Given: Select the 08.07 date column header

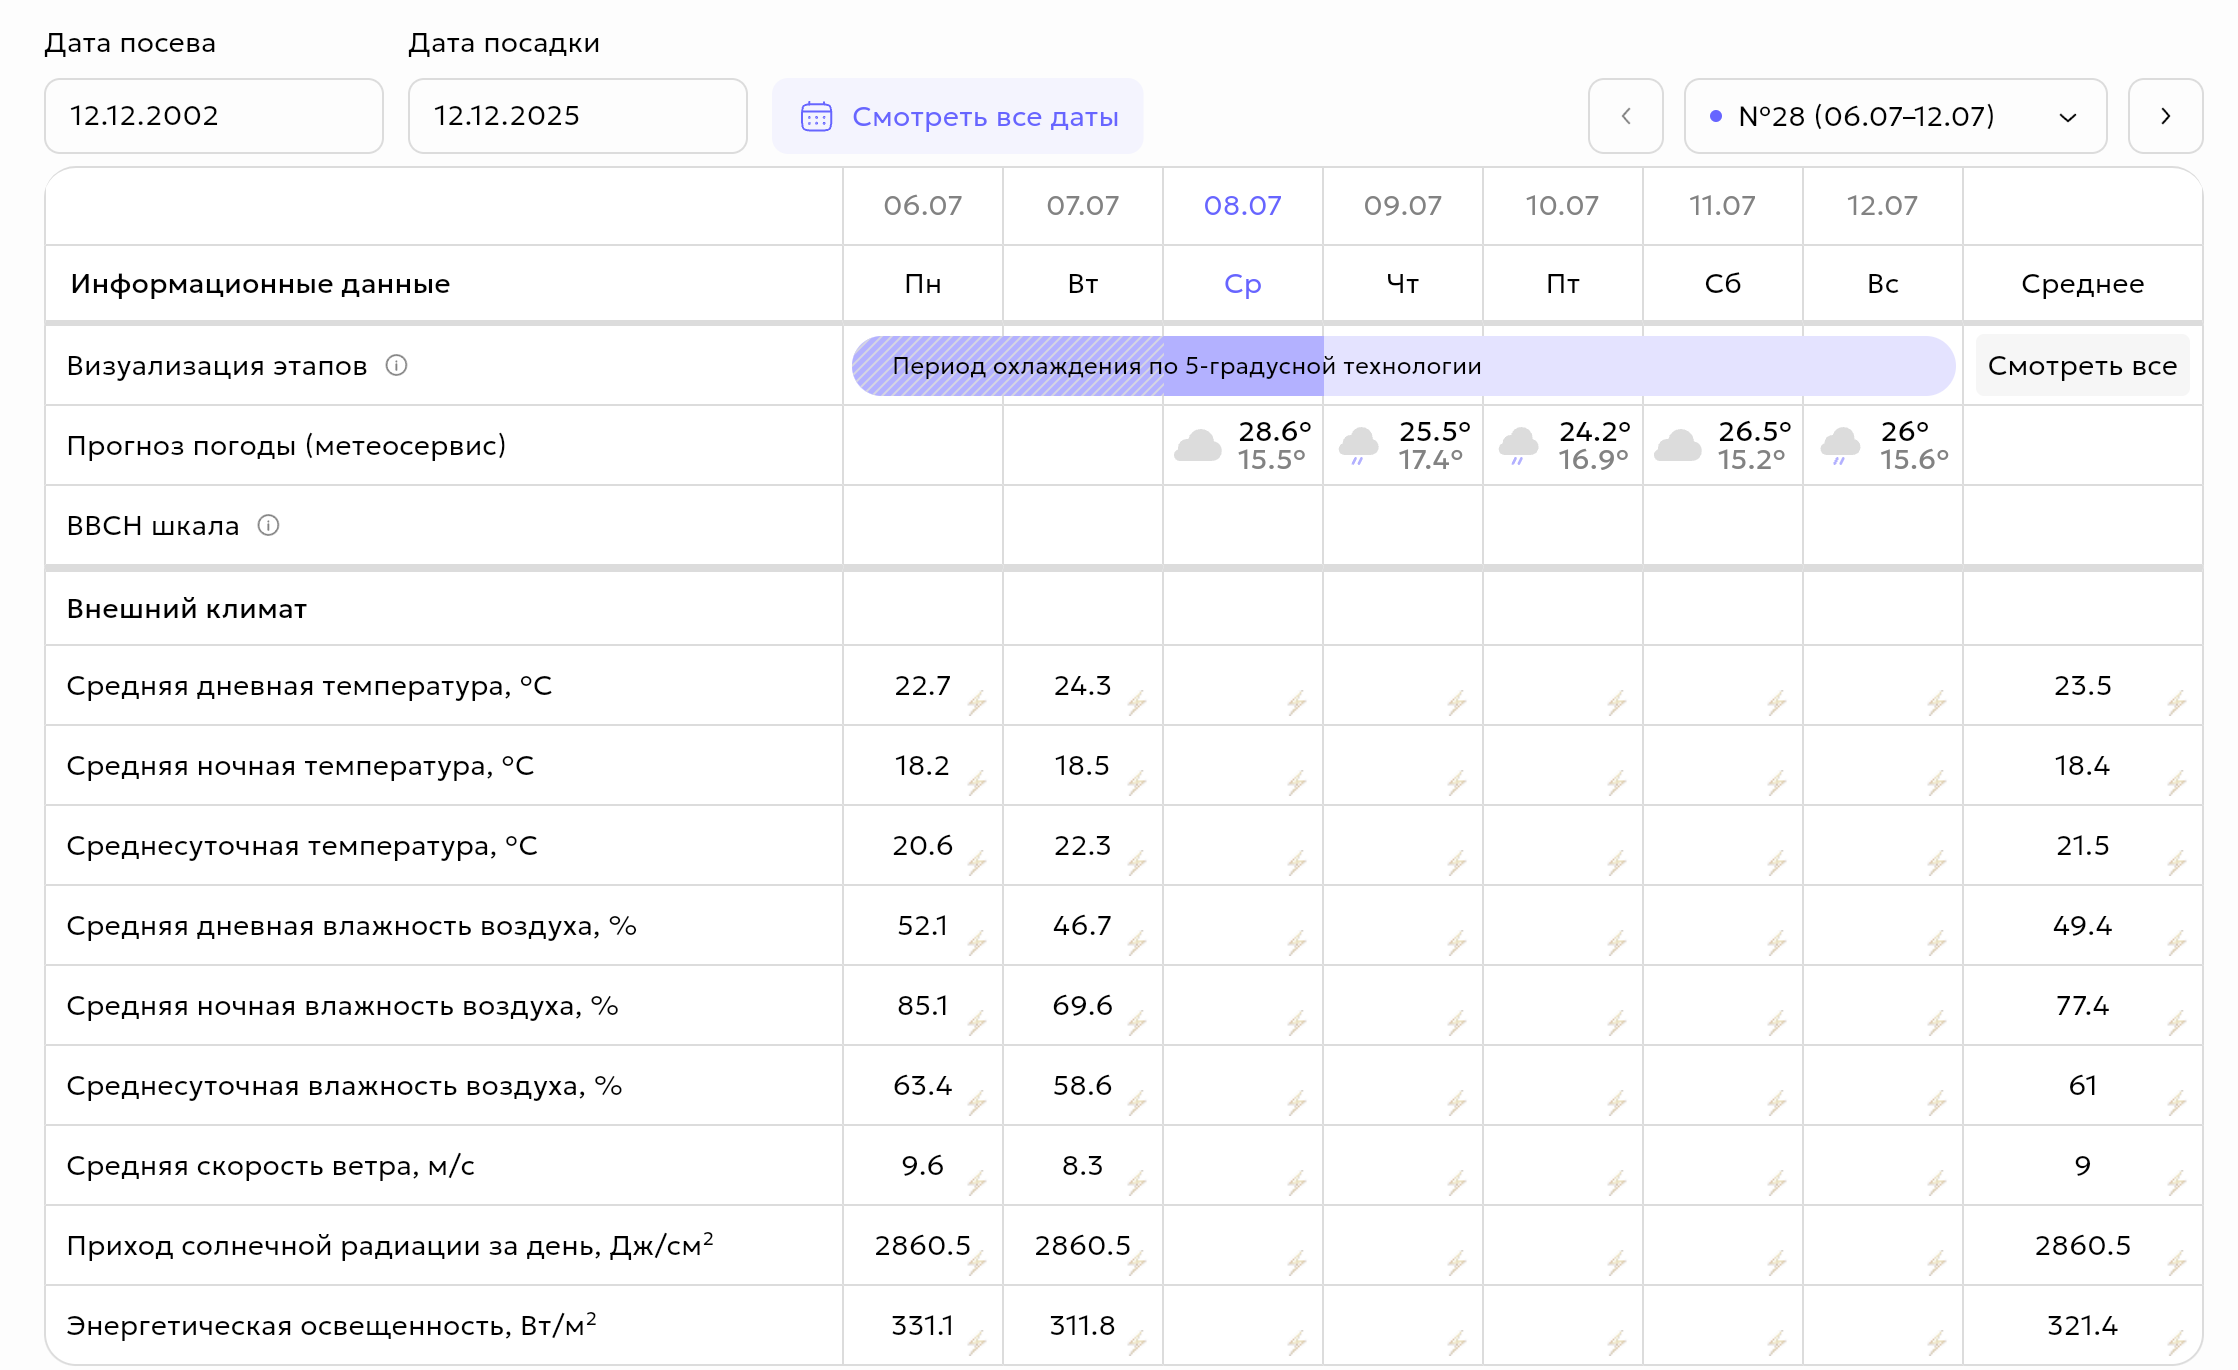Looking at the screenshot, I should click(x=1243, y=206).
